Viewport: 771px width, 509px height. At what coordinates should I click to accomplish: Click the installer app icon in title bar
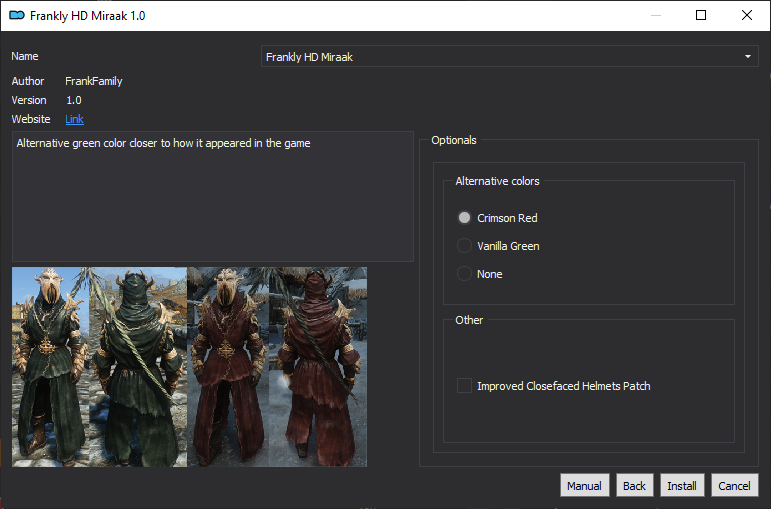[x=17, y=15]
